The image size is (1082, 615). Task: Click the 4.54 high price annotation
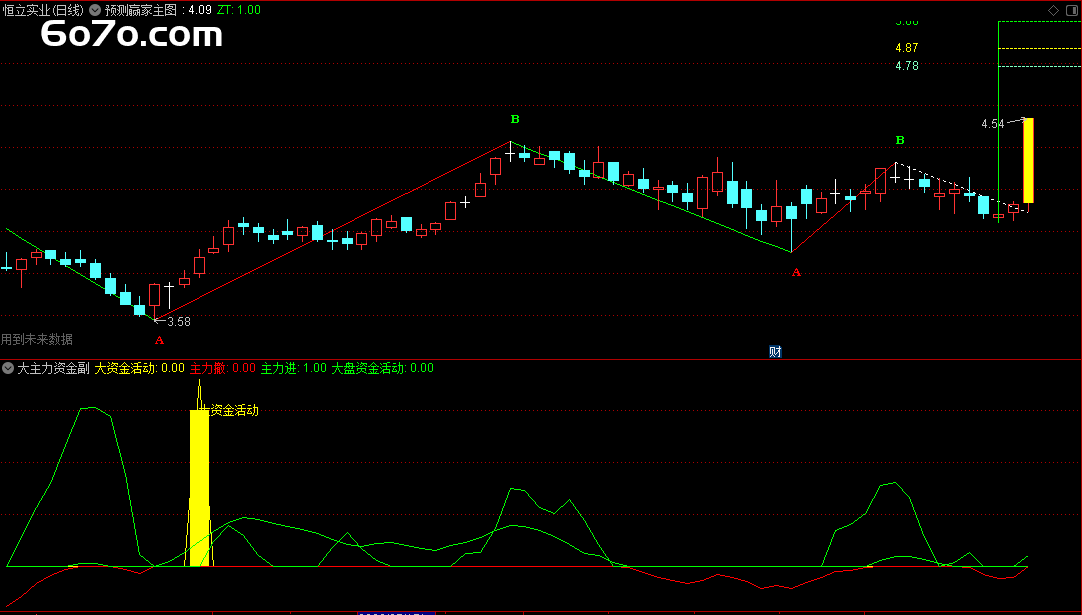point(992,124)
